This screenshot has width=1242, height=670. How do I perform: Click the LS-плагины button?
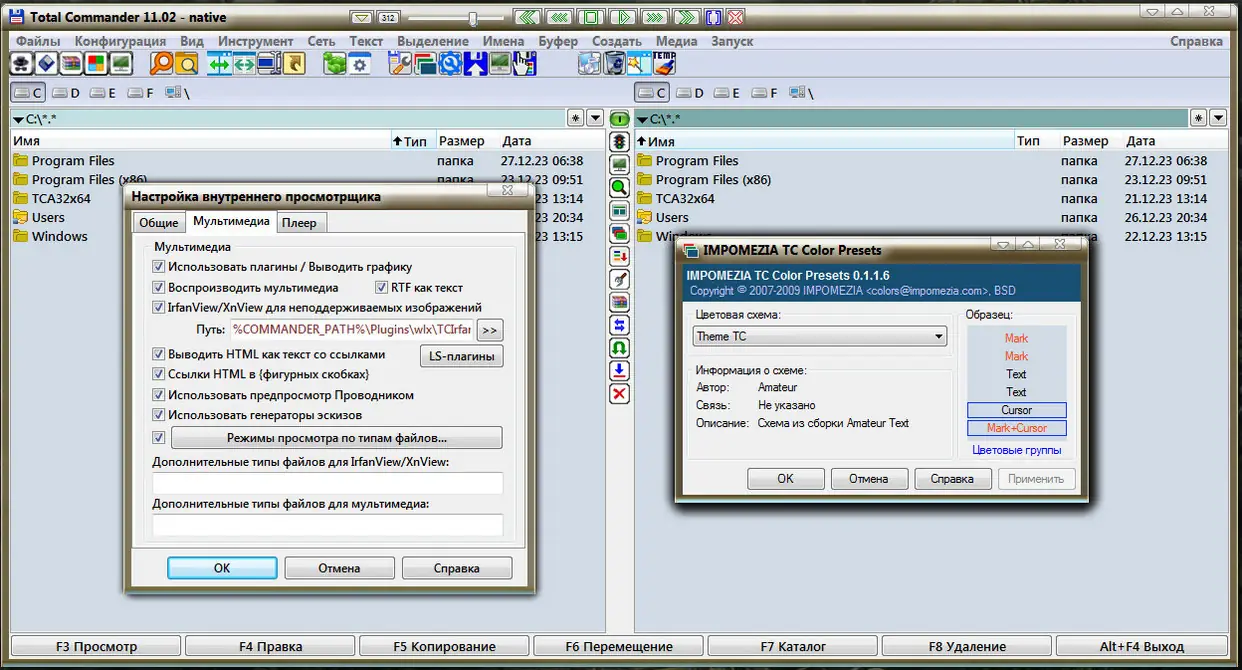click(x=460, y=356)
